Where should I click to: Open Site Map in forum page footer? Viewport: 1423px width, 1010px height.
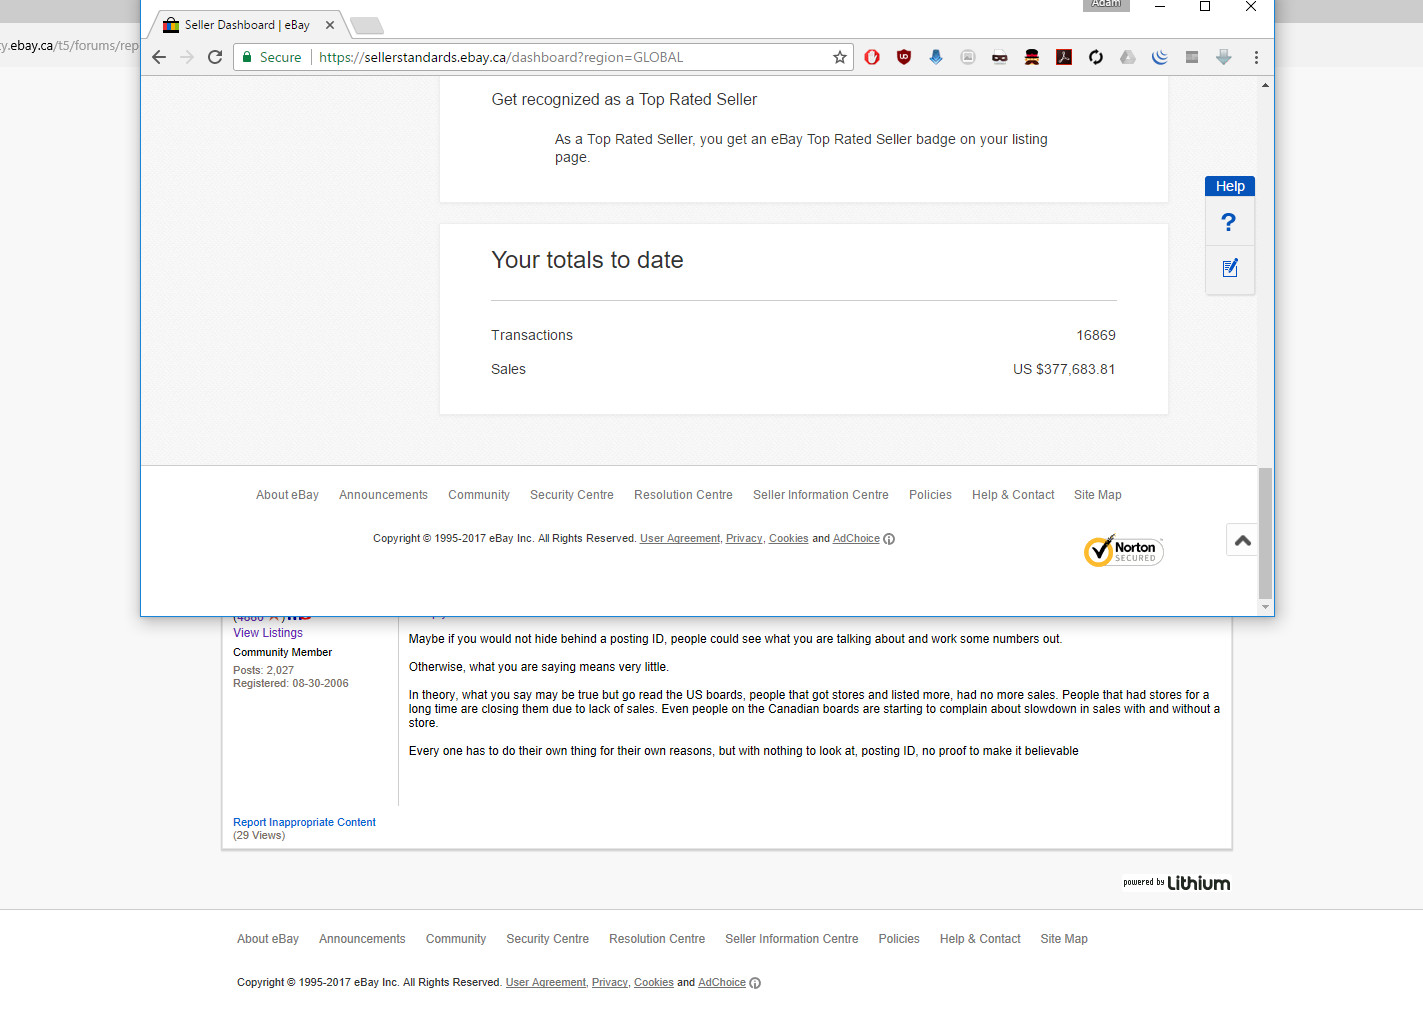[1064, 939]
